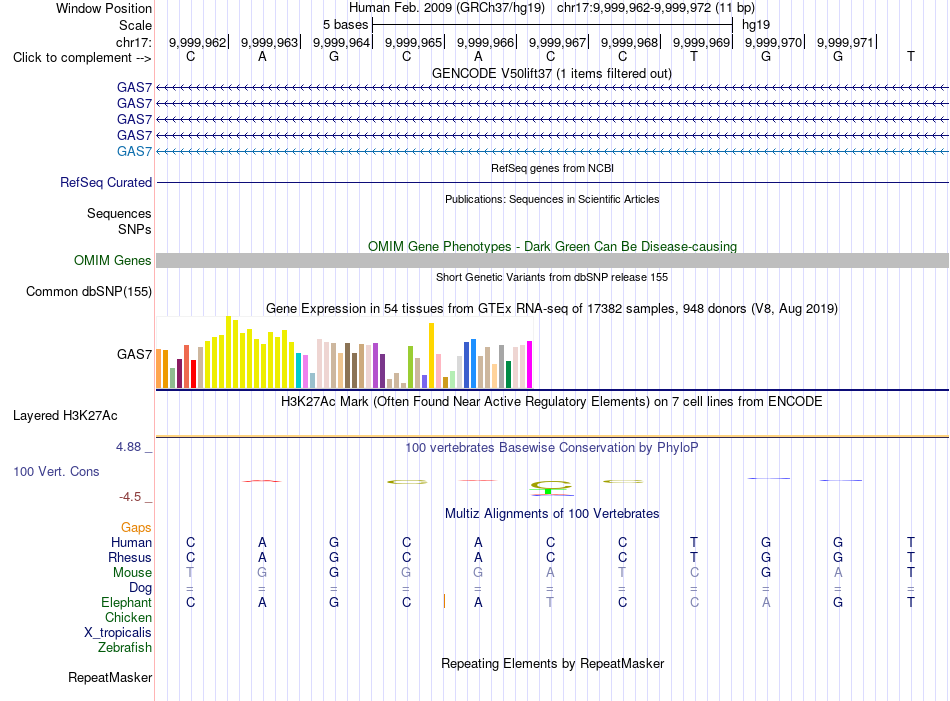This screenshot has height=701, width=950.
Task: Click the 'Zebrafish' alignment row label
Action: pyautogui.click(x=125, y=648)
